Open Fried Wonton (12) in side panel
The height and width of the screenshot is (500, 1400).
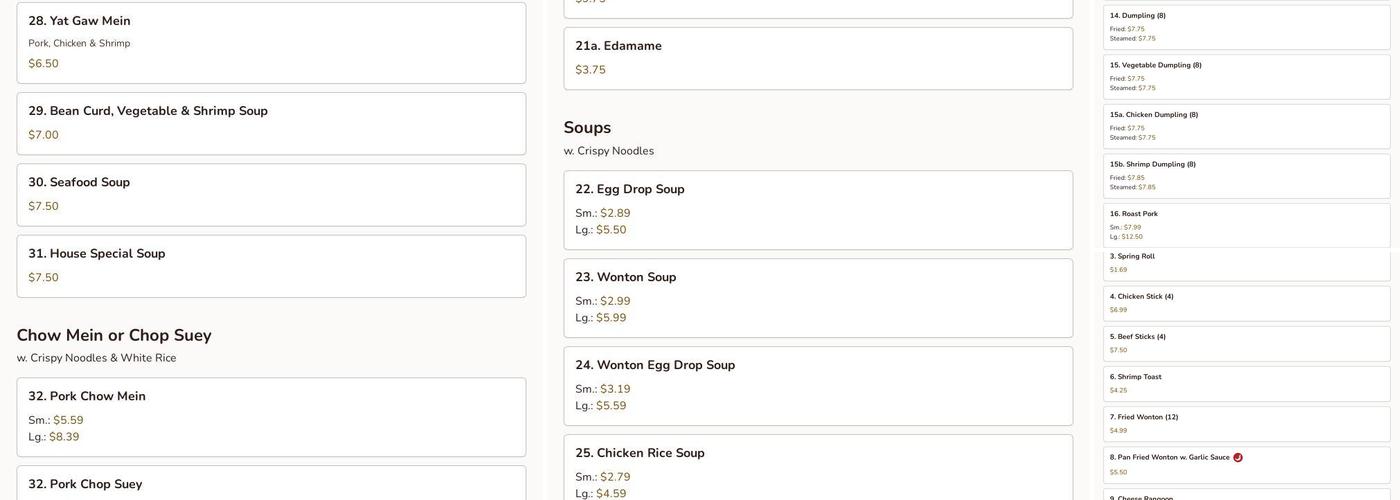[x=1246, y=424]
